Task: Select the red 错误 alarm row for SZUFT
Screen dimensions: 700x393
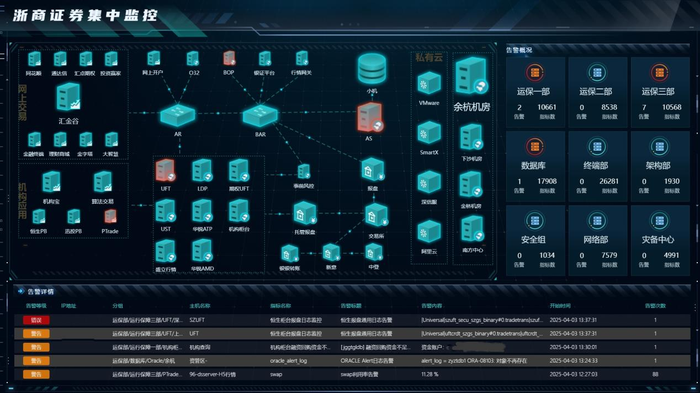Action: tap(352, 320)
